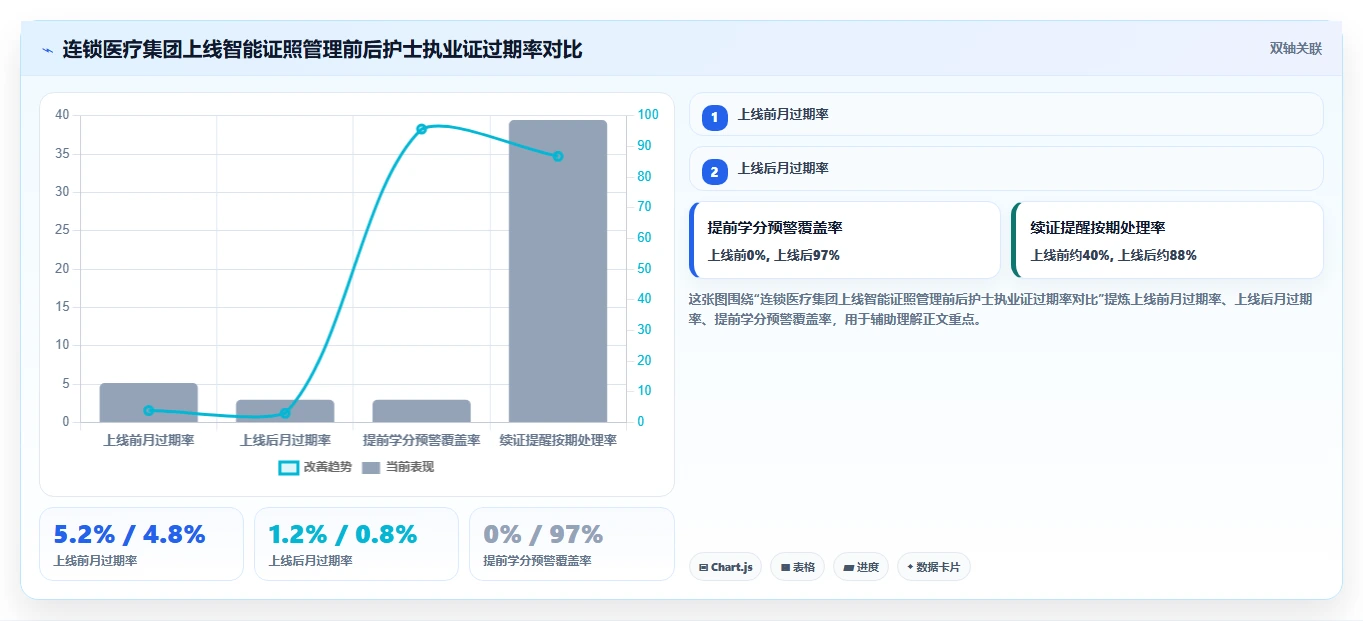Click the 进度 tag

(861, 567)
